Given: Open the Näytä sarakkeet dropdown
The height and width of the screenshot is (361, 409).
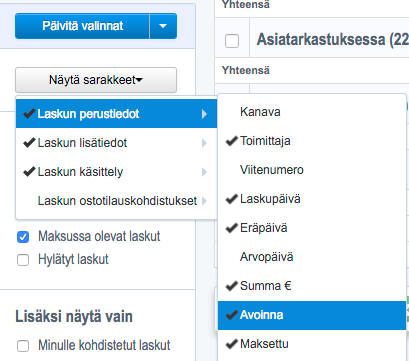Looking at the screenshot, I should (x=96, y=80).
